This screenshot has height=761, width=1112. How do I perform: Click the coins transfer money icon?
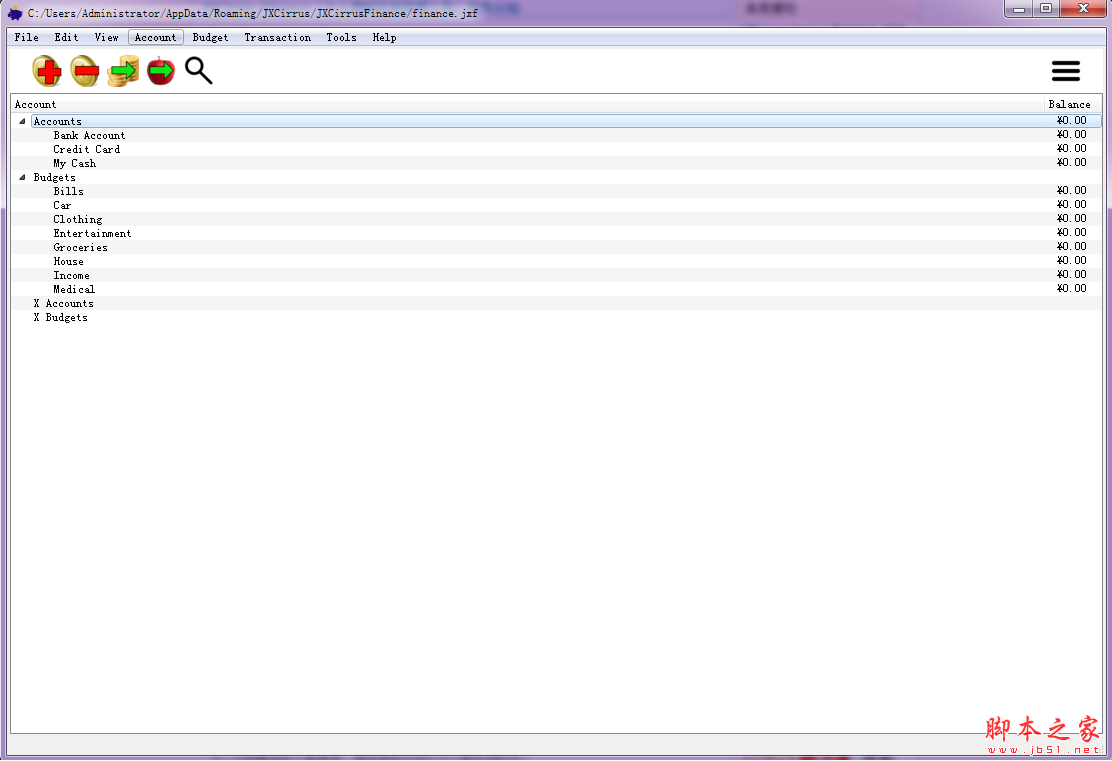click(123, 71)
